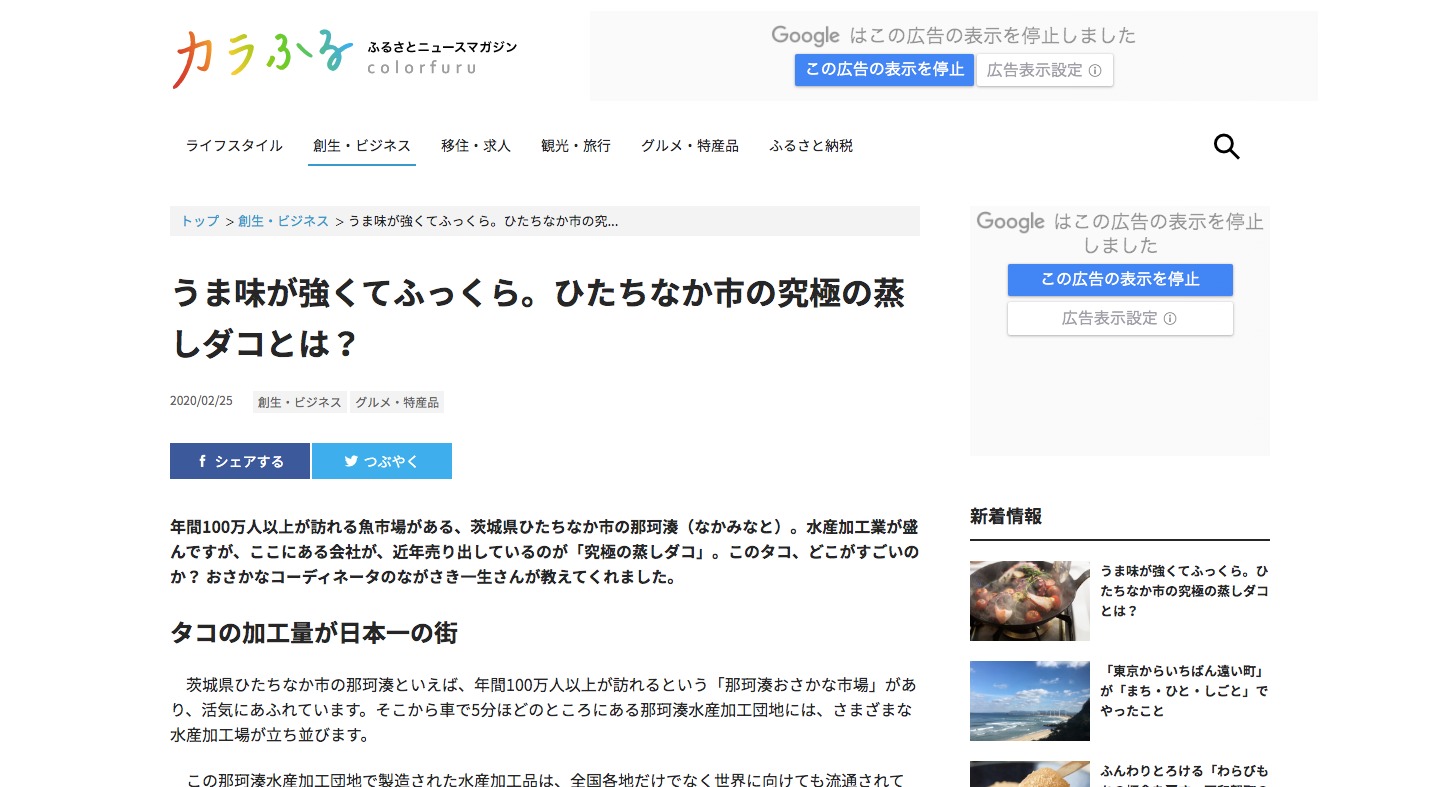Select グルメ・特産品 article tag
This screenshot has height=787, width=1440.
tap(397, 402)
